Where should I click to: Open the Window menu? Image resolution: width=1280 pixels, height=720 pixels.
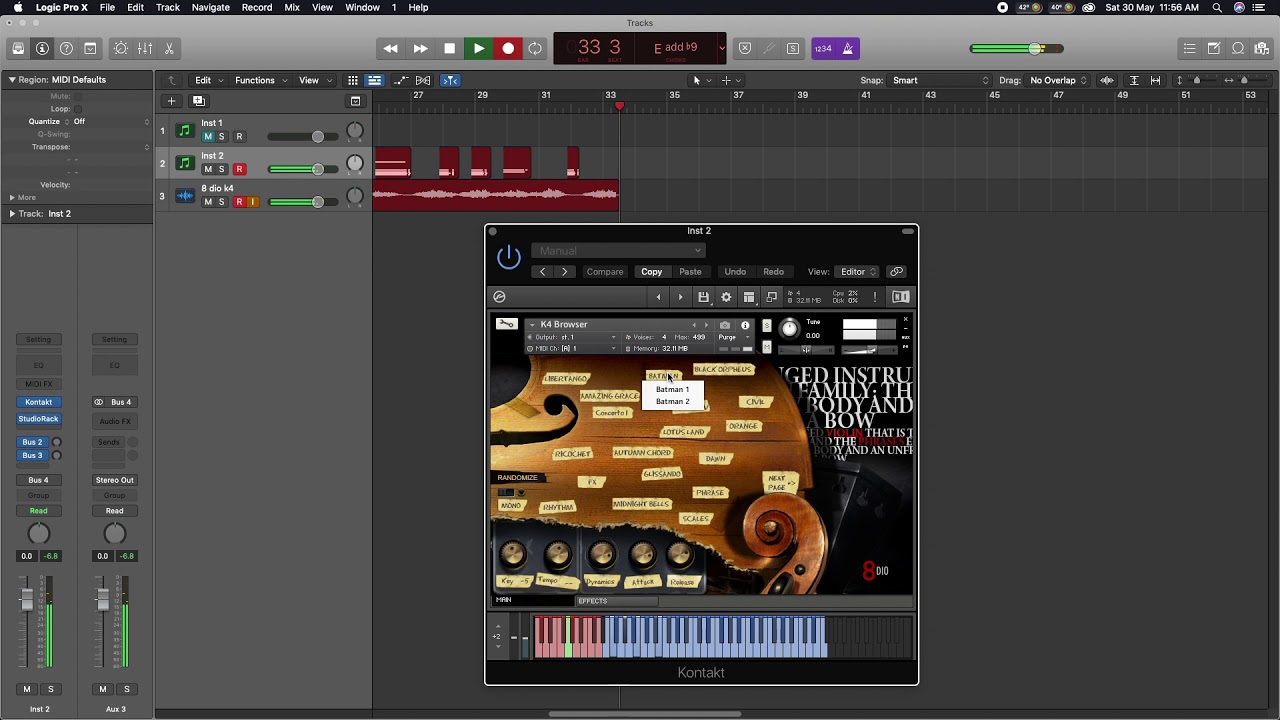pos(362,7)
